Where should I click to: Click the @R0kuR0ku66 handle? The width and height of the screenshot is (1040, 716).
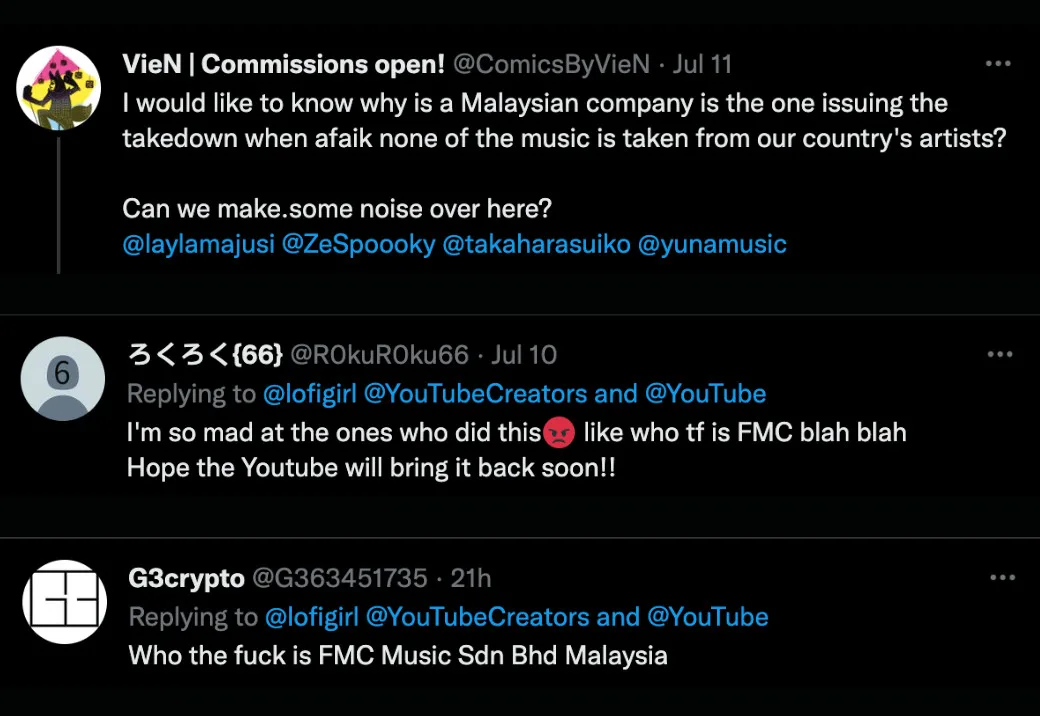click(x=379, y=355)
